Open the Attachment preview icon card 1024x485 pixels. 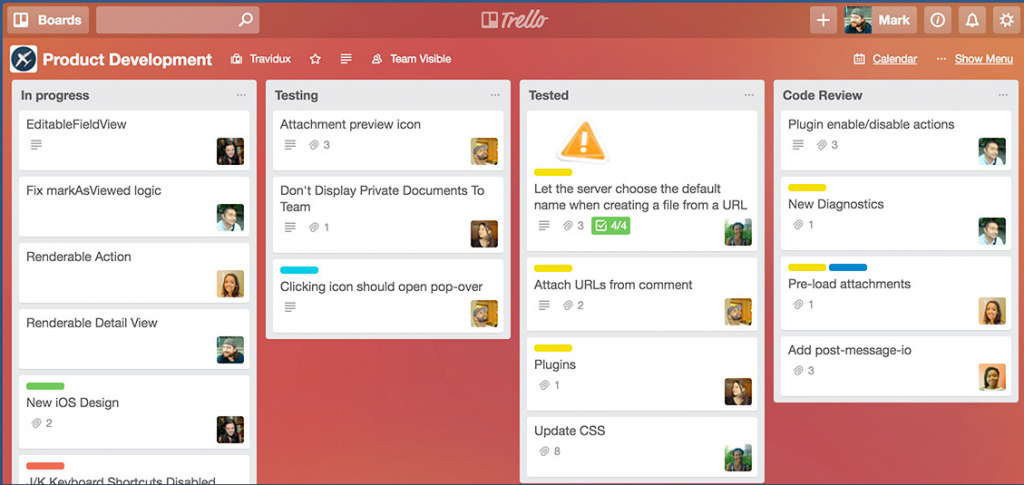click(x=388, y=140)
